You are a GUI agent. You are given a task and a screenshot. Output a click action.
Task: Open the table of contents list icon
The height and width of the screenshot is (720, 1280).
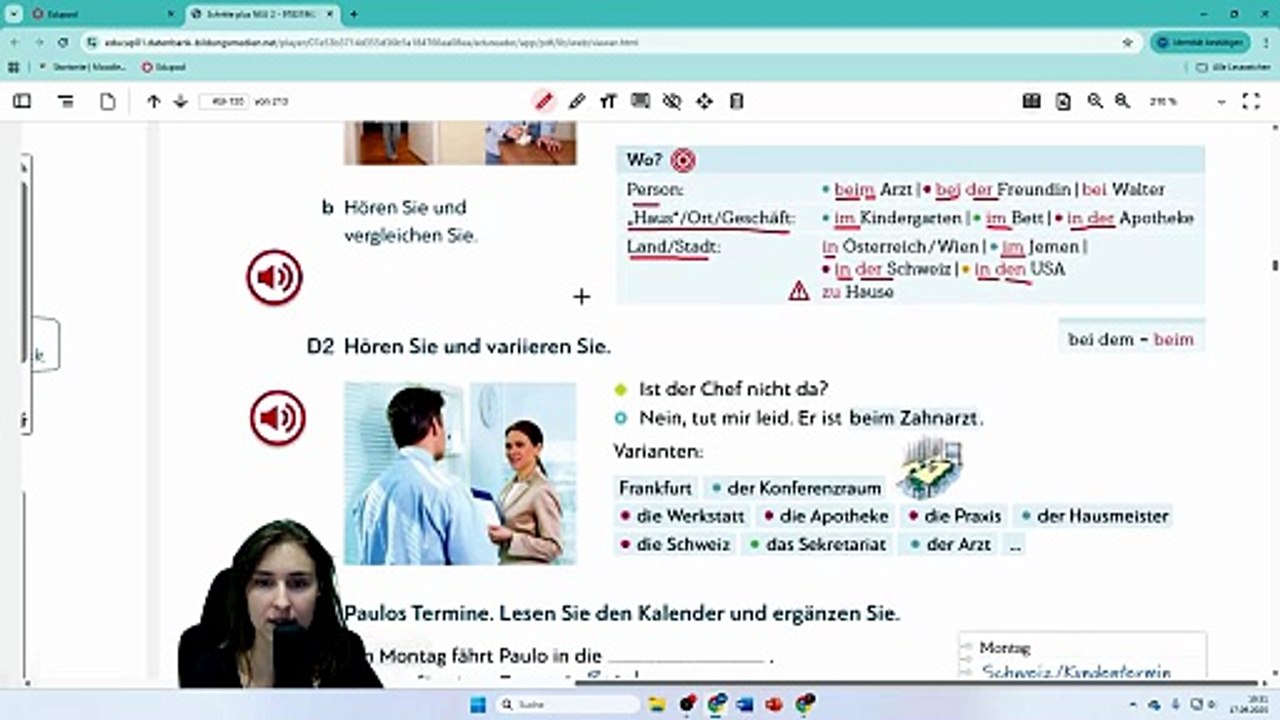point(66,101)
